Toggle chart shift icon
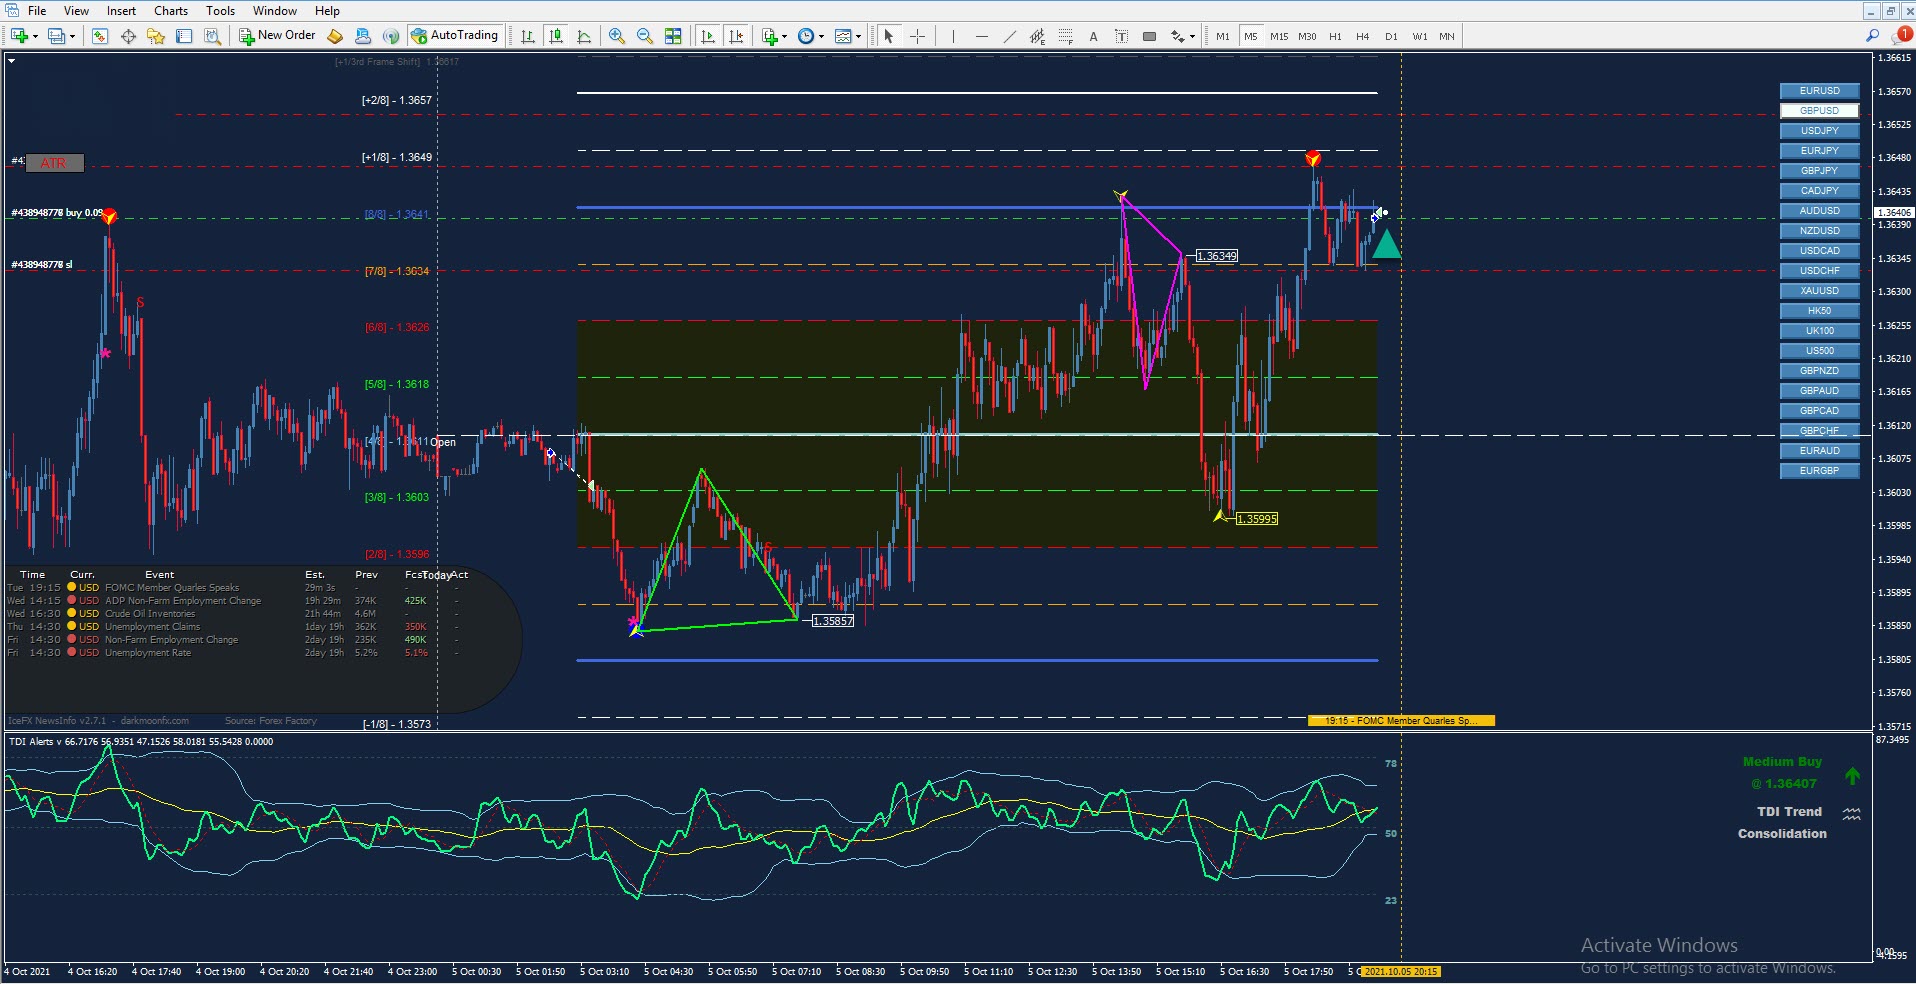 tap(737, 36)
